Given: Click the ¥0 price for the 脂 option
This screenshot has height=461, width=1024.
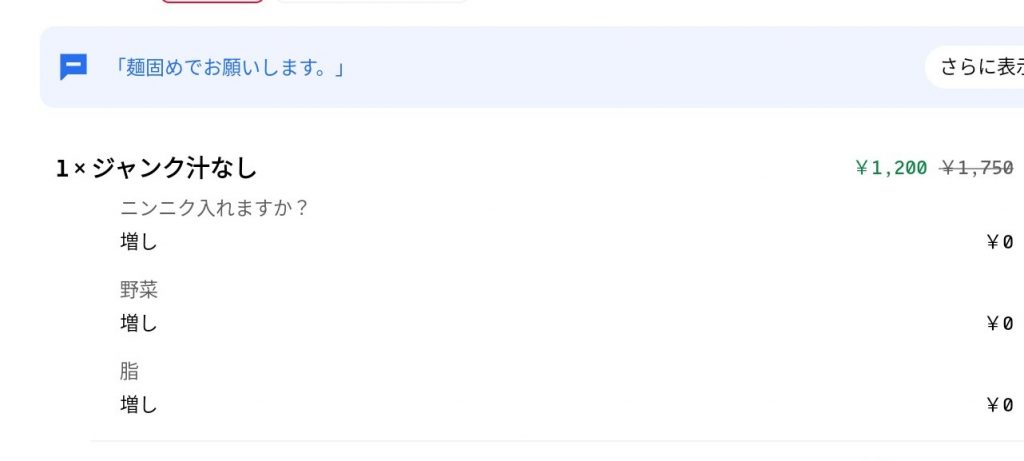Looking at the screenshot, I should click(x=1000, y=405).
